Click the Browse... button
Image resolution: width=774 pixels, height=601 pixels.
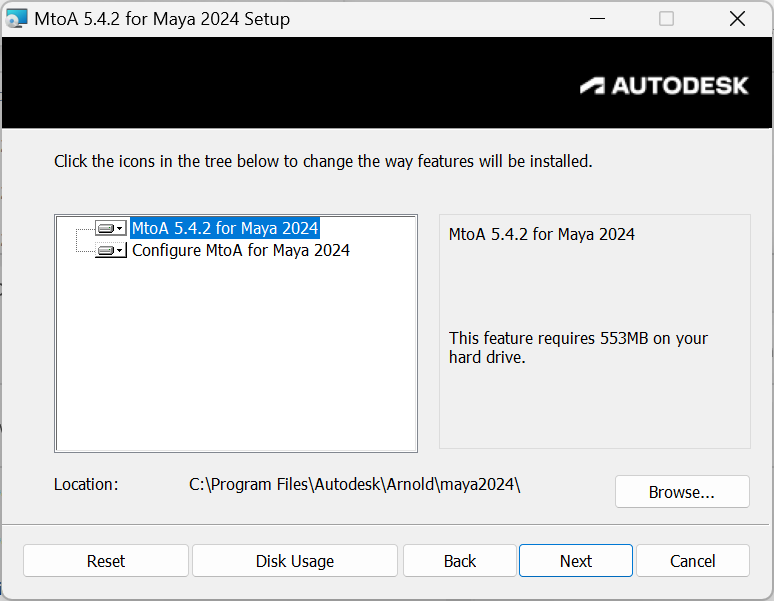682,491
